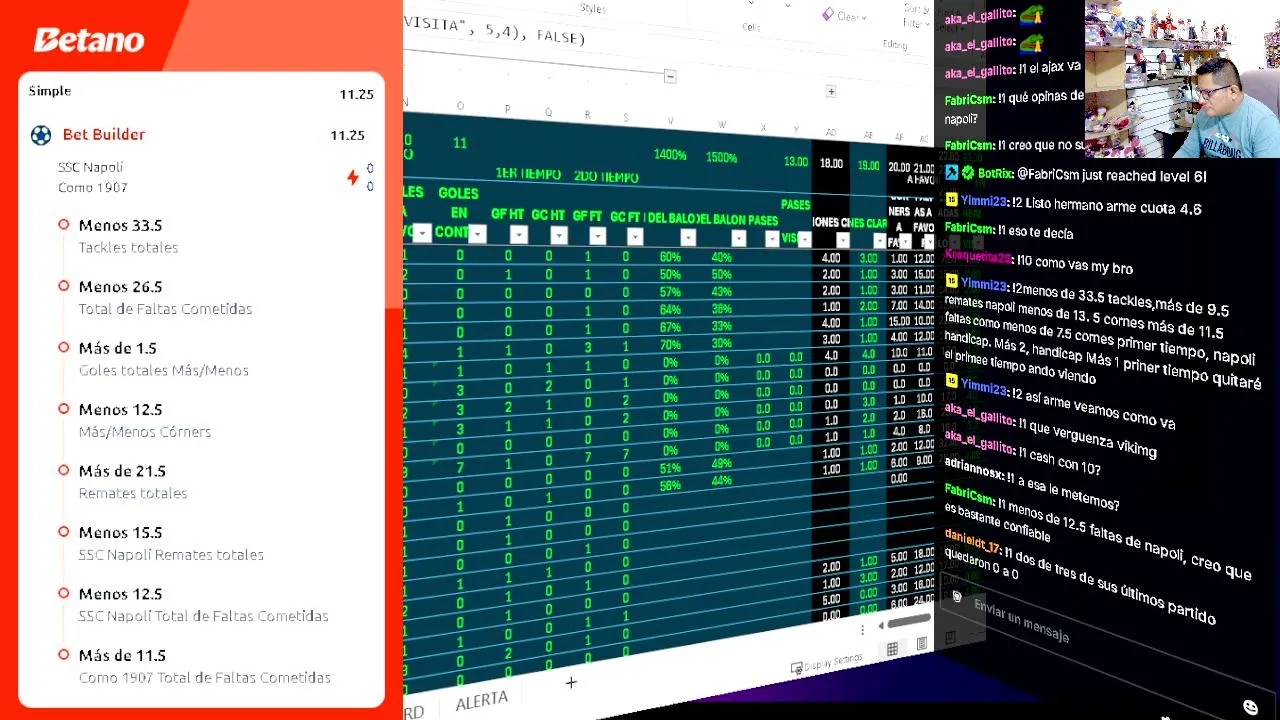
Task: Open the GC FT column filter dropdown
Action: tap(635, 236)
